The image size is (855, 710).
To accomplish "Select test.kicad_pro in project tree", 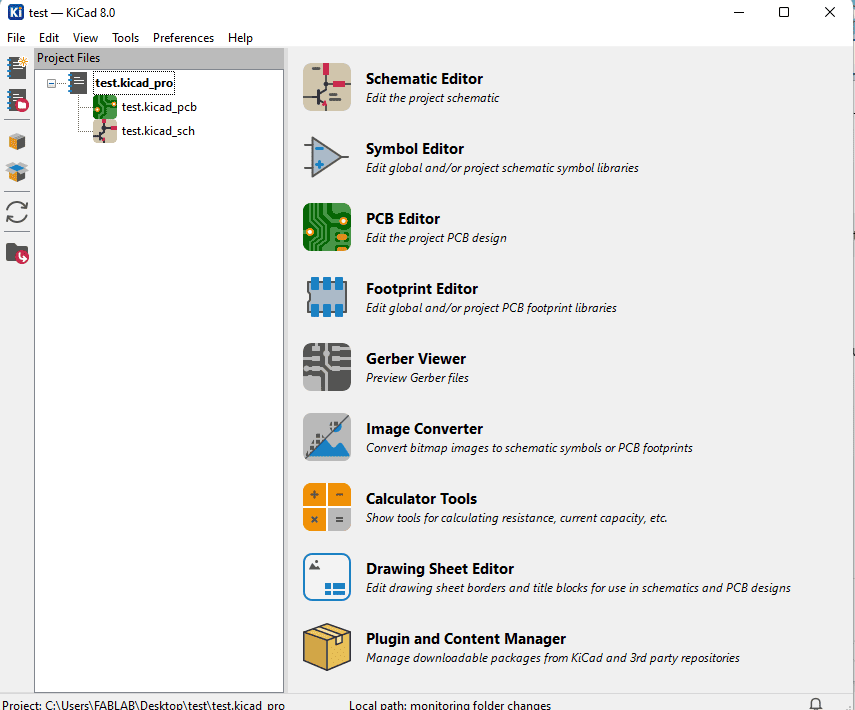I will tap(134, 83).
